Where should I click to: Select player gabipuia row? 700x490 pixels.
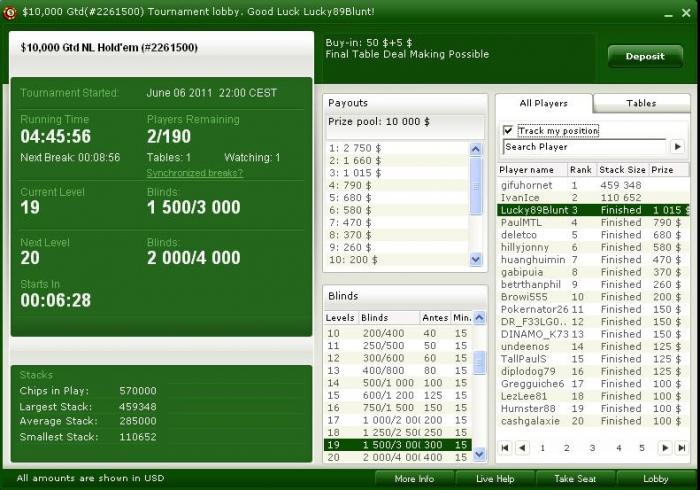point(593,272)
